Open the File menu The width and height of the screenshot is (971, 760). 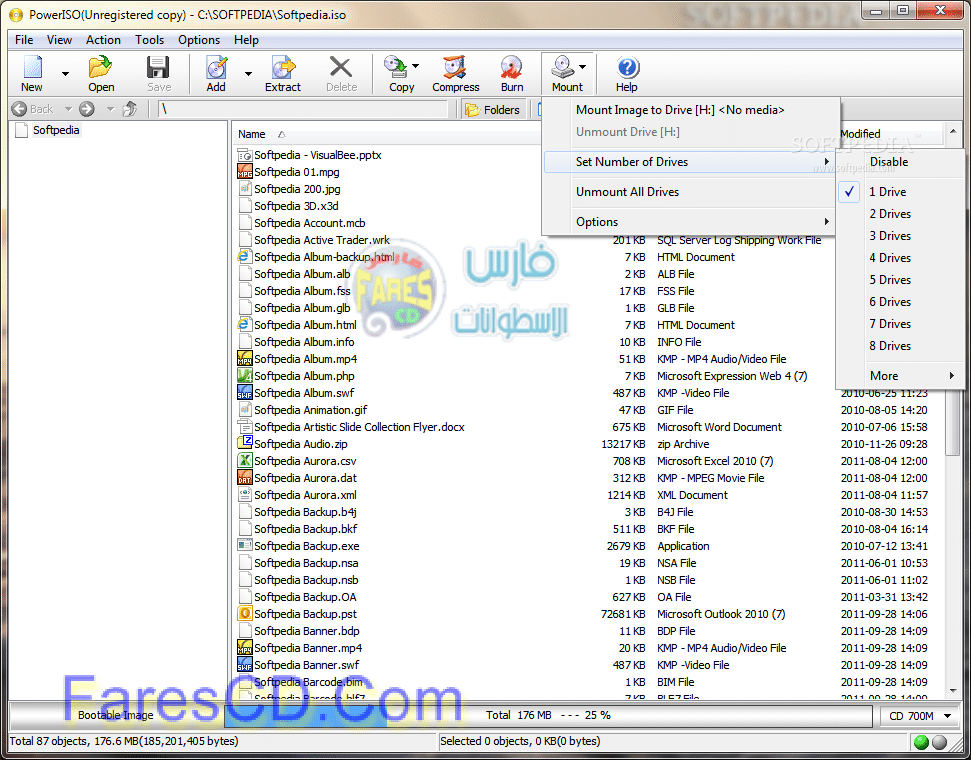coord(24,40)
